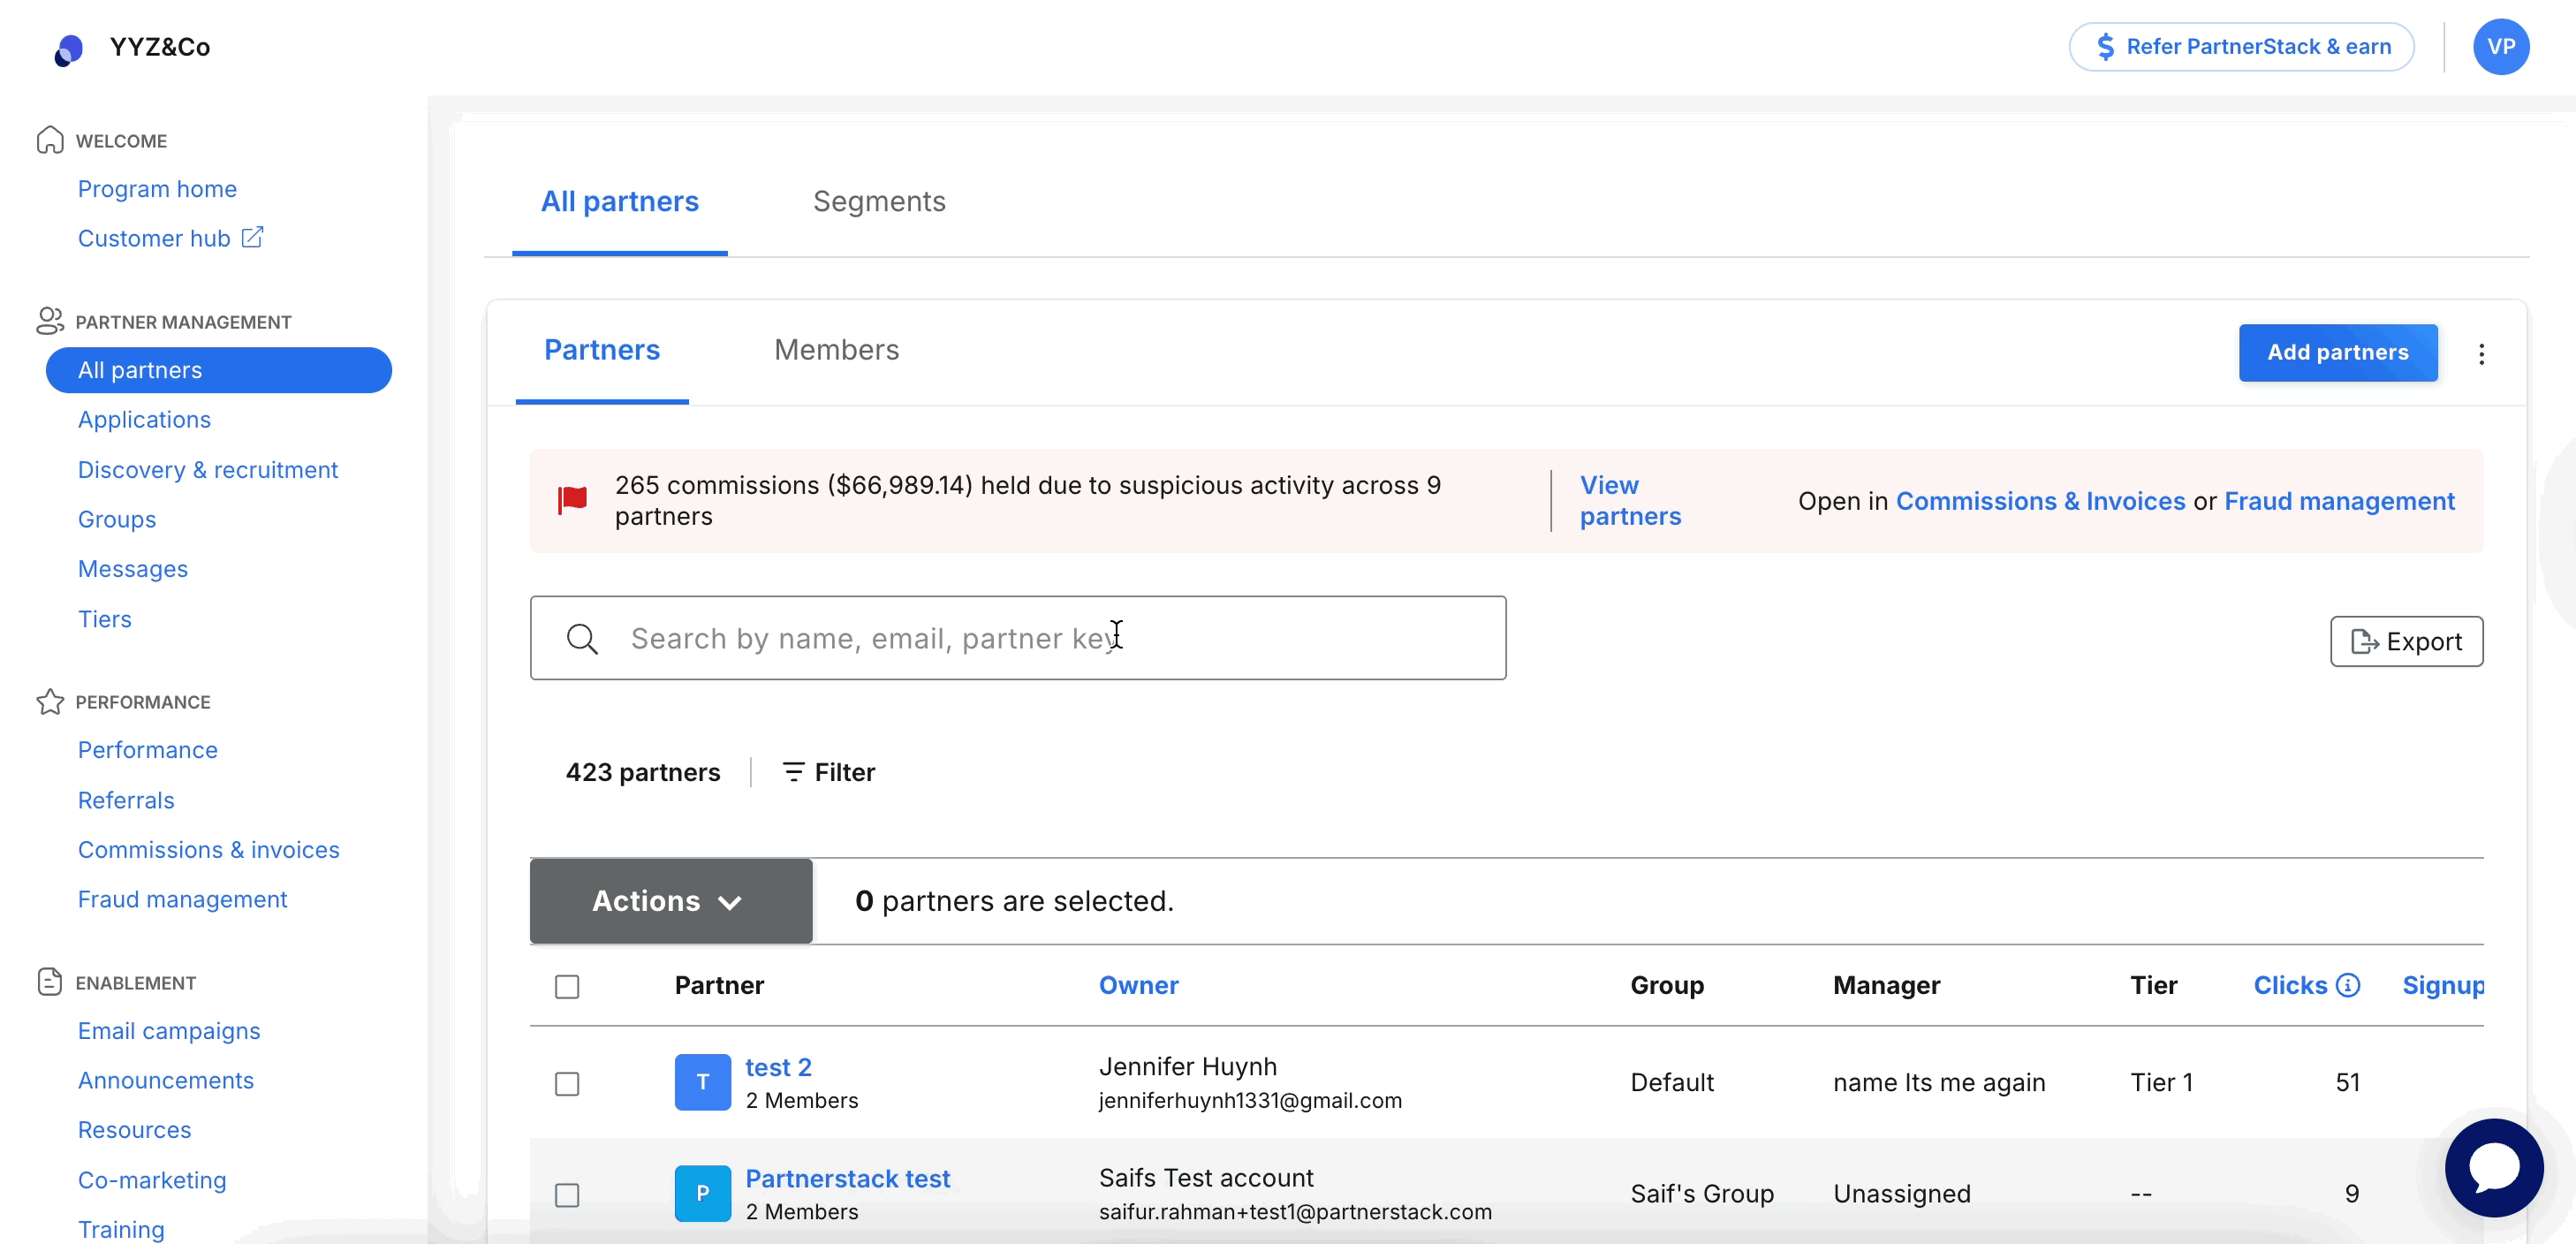Click the Welcome home icon
Screen dimensions: 2576x1244
click(x=50, y=140)
